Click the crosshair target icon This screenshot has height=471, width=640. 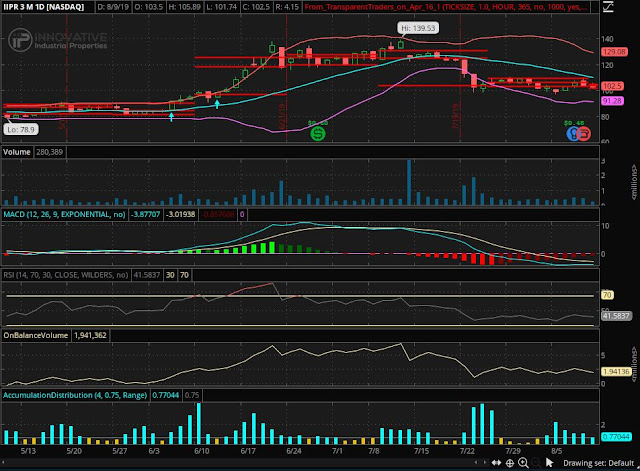510,463
